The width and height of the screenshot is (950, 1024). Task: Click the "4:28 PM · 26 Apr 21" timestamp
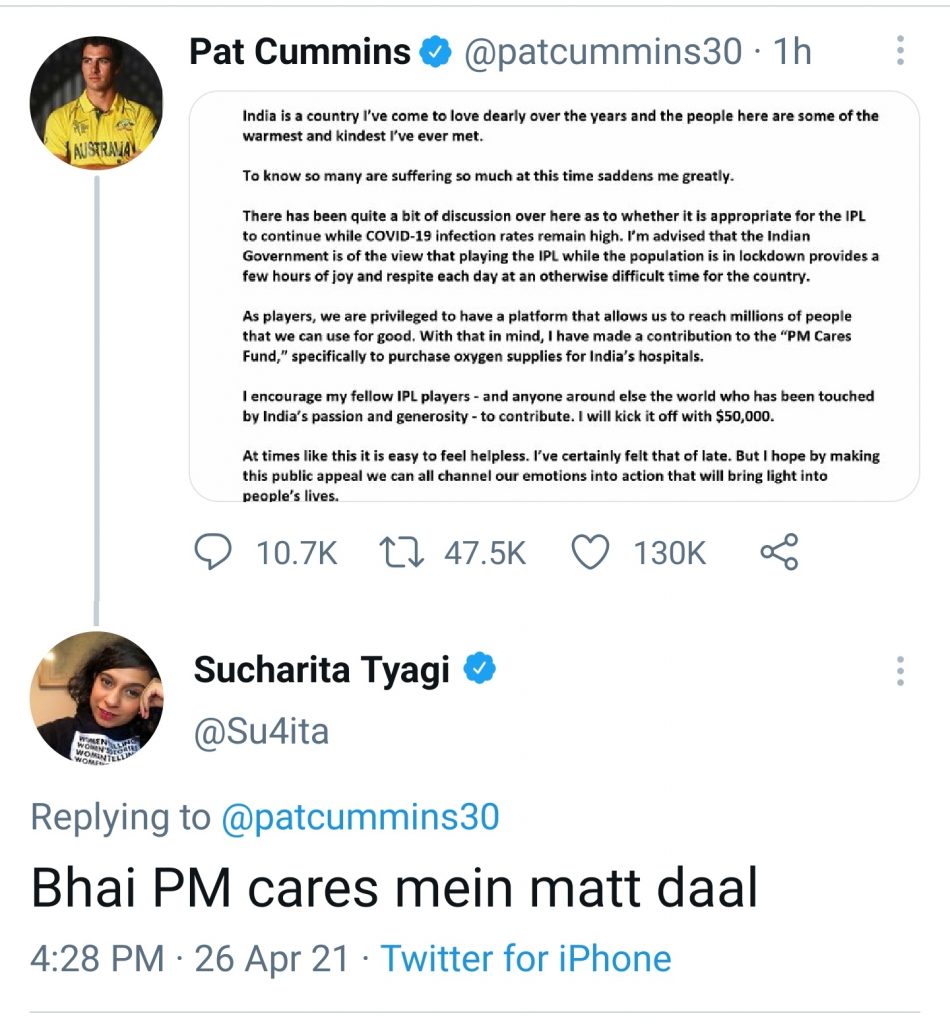[x=190, y=958]
